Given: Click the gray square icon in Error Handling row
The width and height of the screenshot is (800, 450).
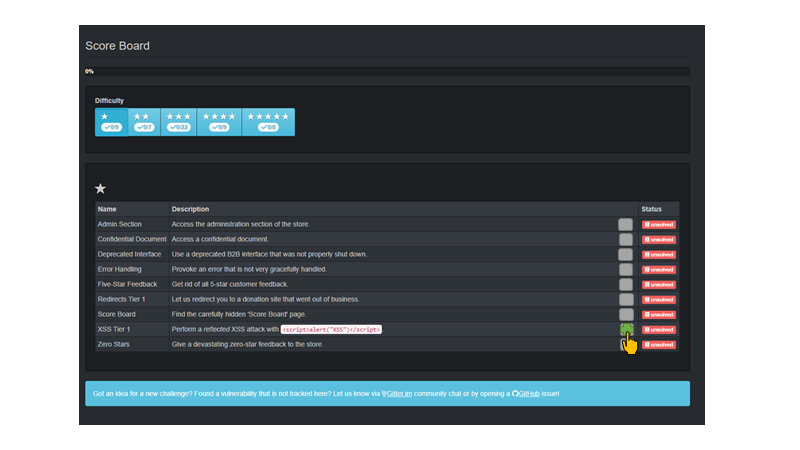Looking at the screenshot, I should click(626, 269).
